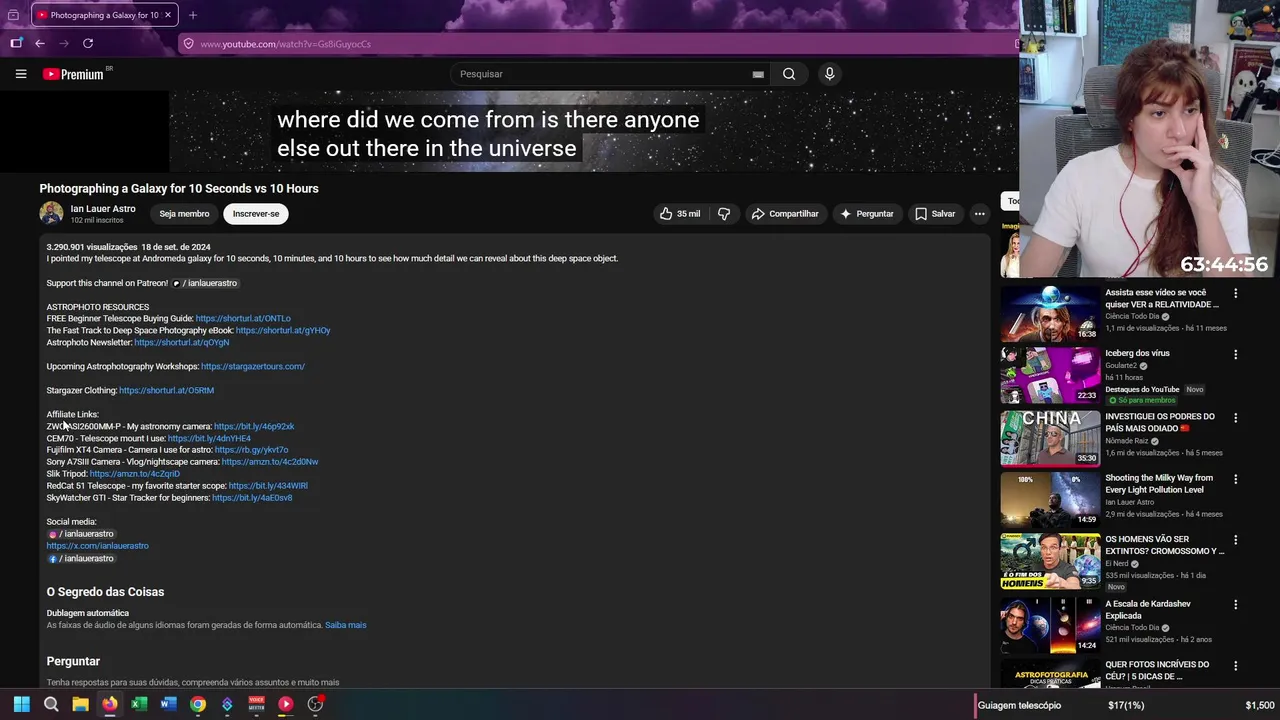Viewport: 1280px width, 720px height.
Task: Open 'Iceberg dos vírus' video thumbnail
Action: [1050, 375]
